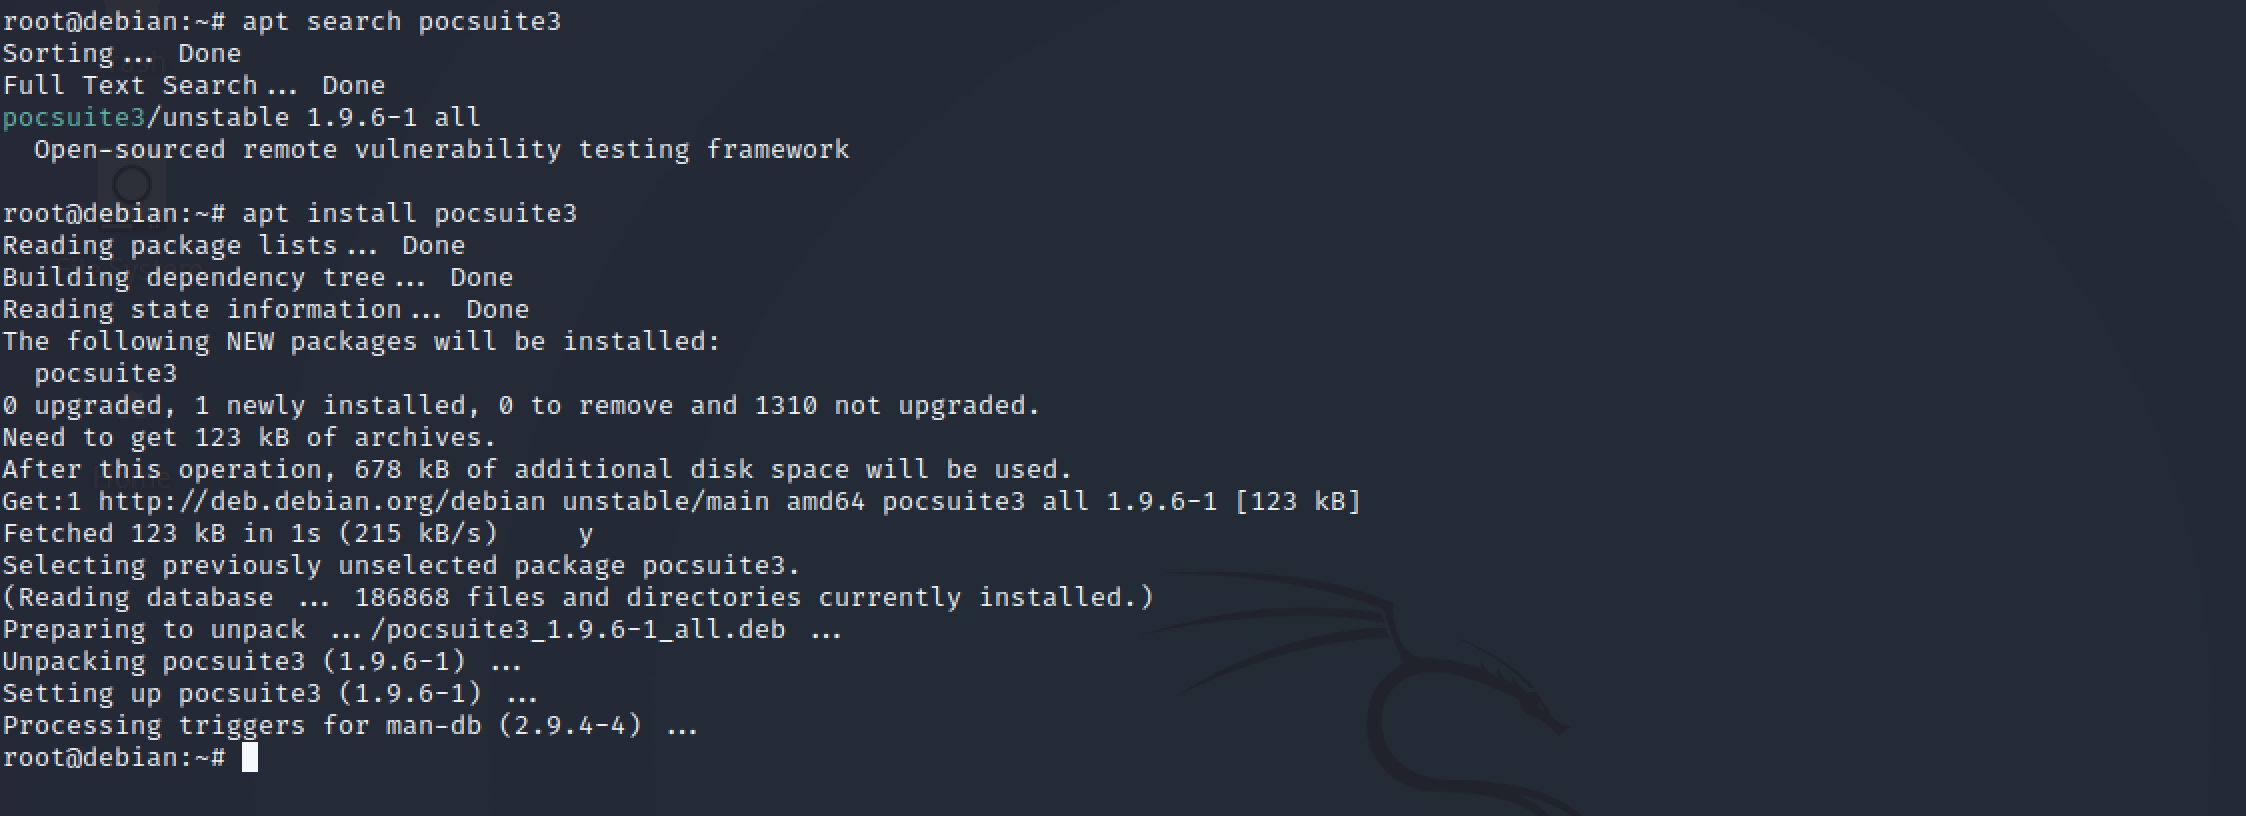Click the 'Open-sourced remote vulnerability testing framework' description
The width and height of the screenshot is (2246, 816).
[x=441, y=149]
